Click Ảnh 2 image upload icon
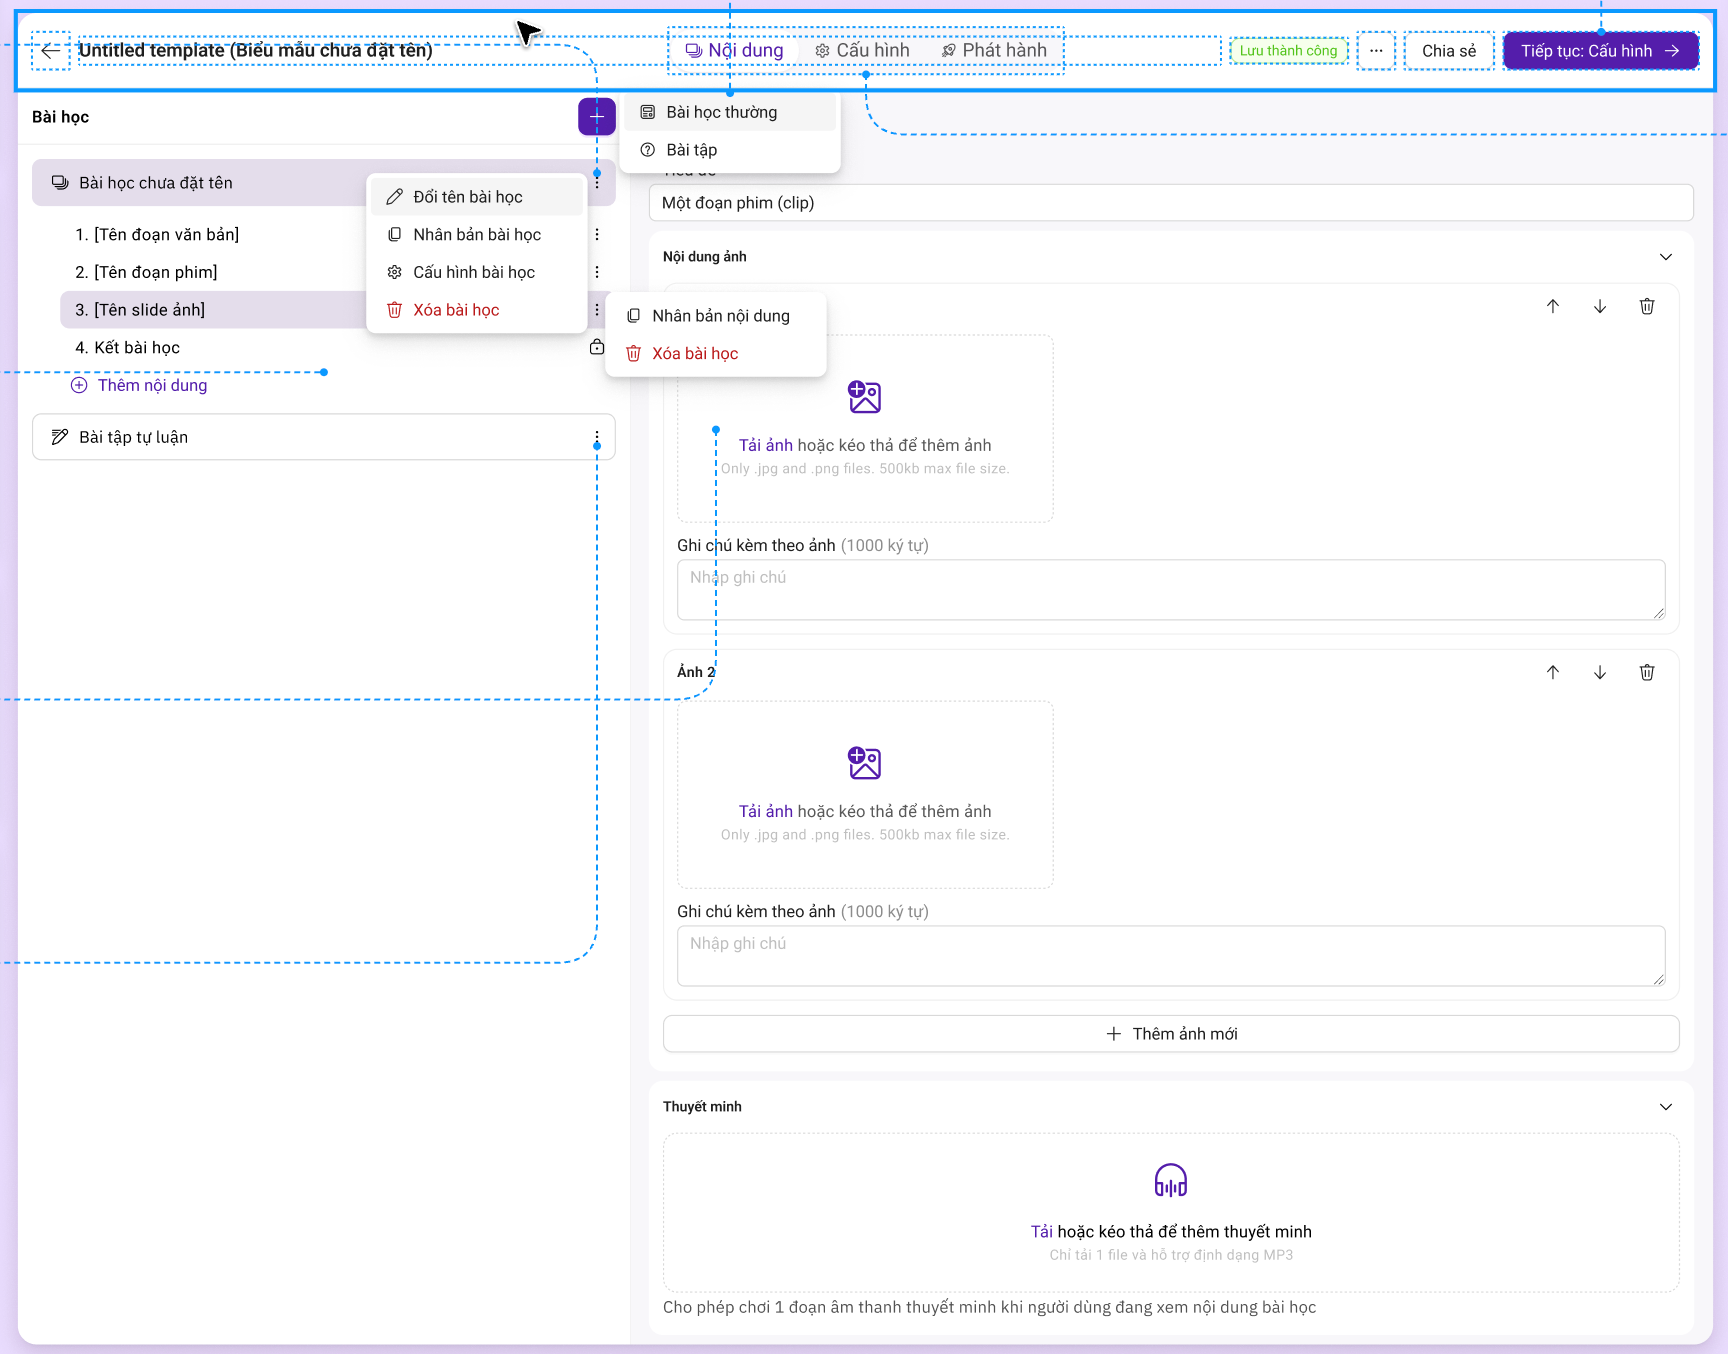Screen dimensions: 1728x1354 864,763
